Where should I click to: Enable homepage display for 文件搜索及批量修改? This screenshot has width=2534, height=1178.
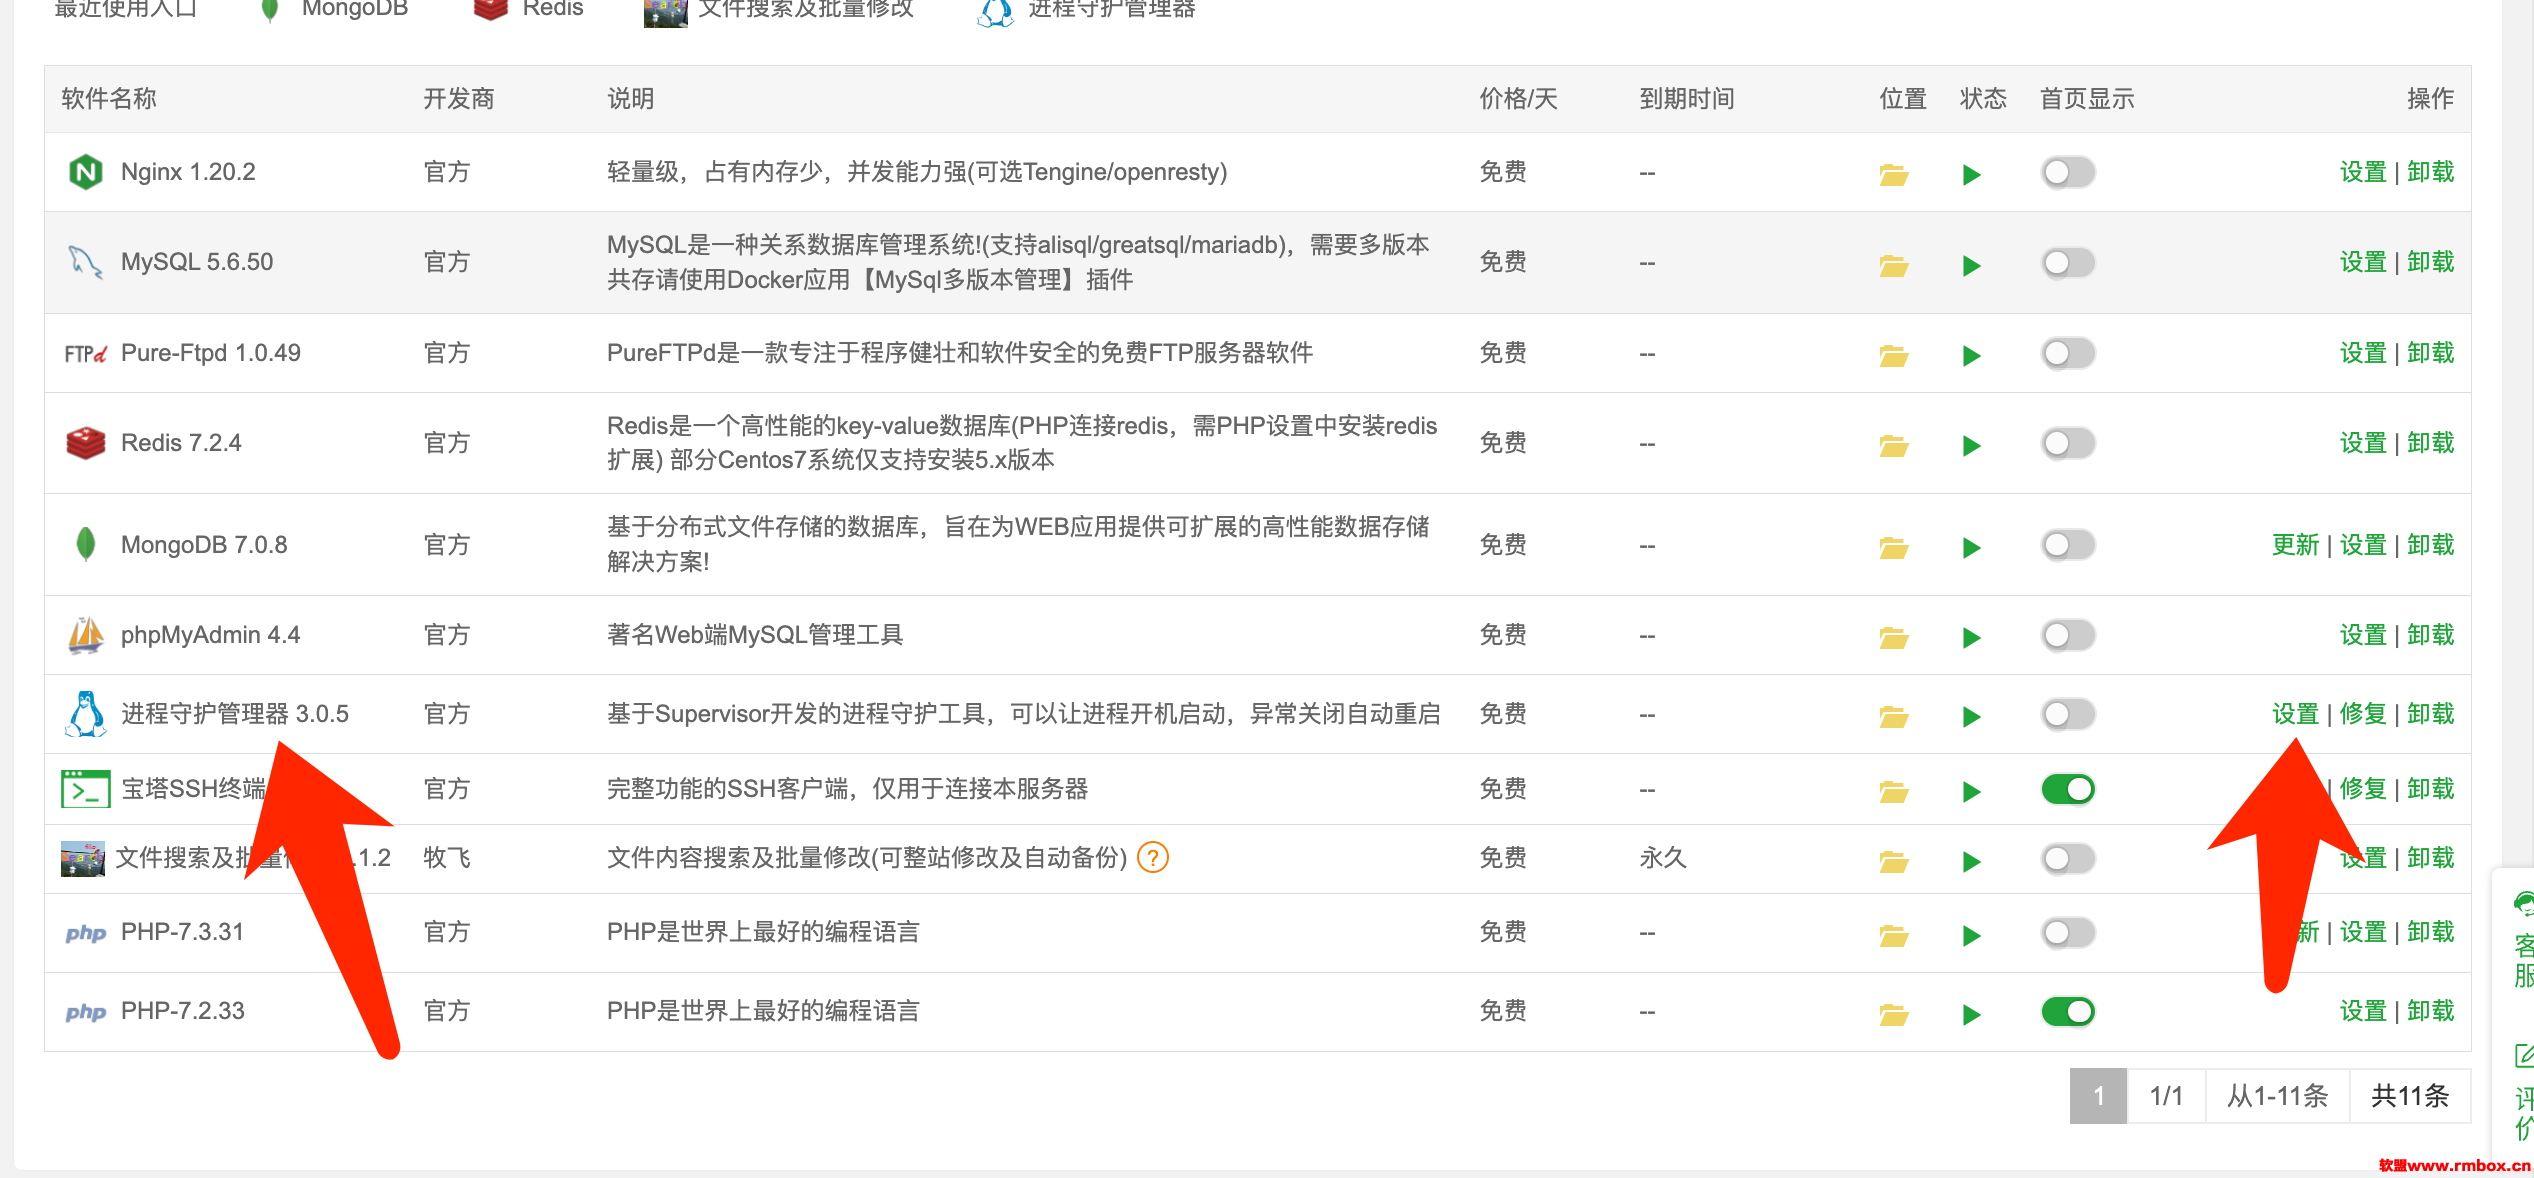point(2068,858)
